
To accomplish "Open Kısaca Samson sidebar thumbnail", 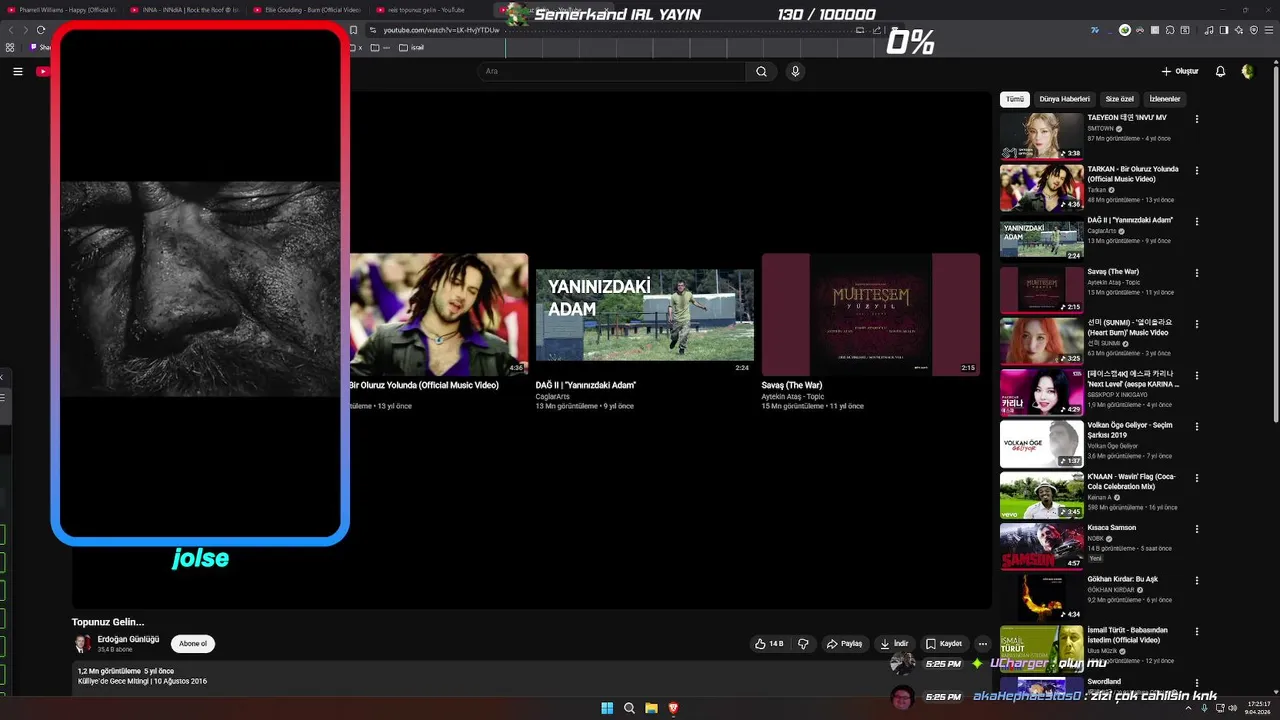I will 1042,546.
